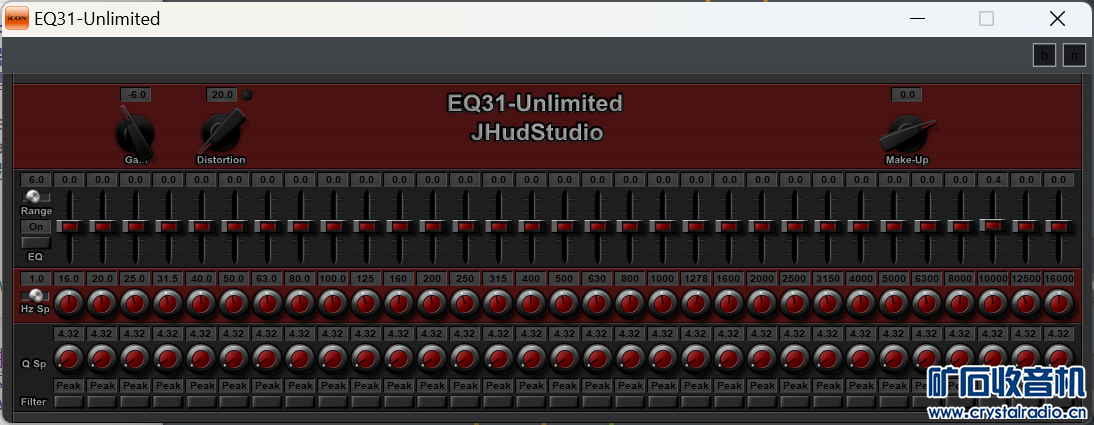Click the Make-Up knob

(x=906, y=132)
